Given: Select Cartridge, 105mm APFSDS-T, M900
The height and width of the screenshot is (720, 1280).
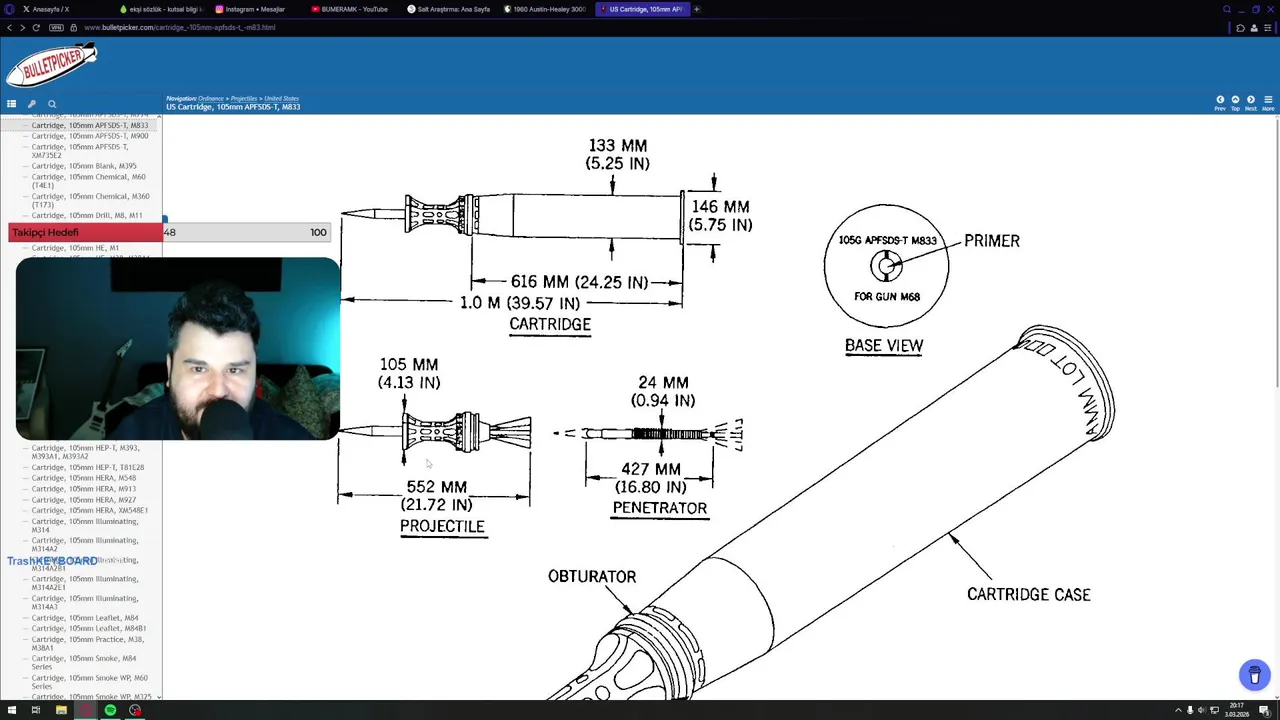Looking at the screenshot, I should (90, 136).
